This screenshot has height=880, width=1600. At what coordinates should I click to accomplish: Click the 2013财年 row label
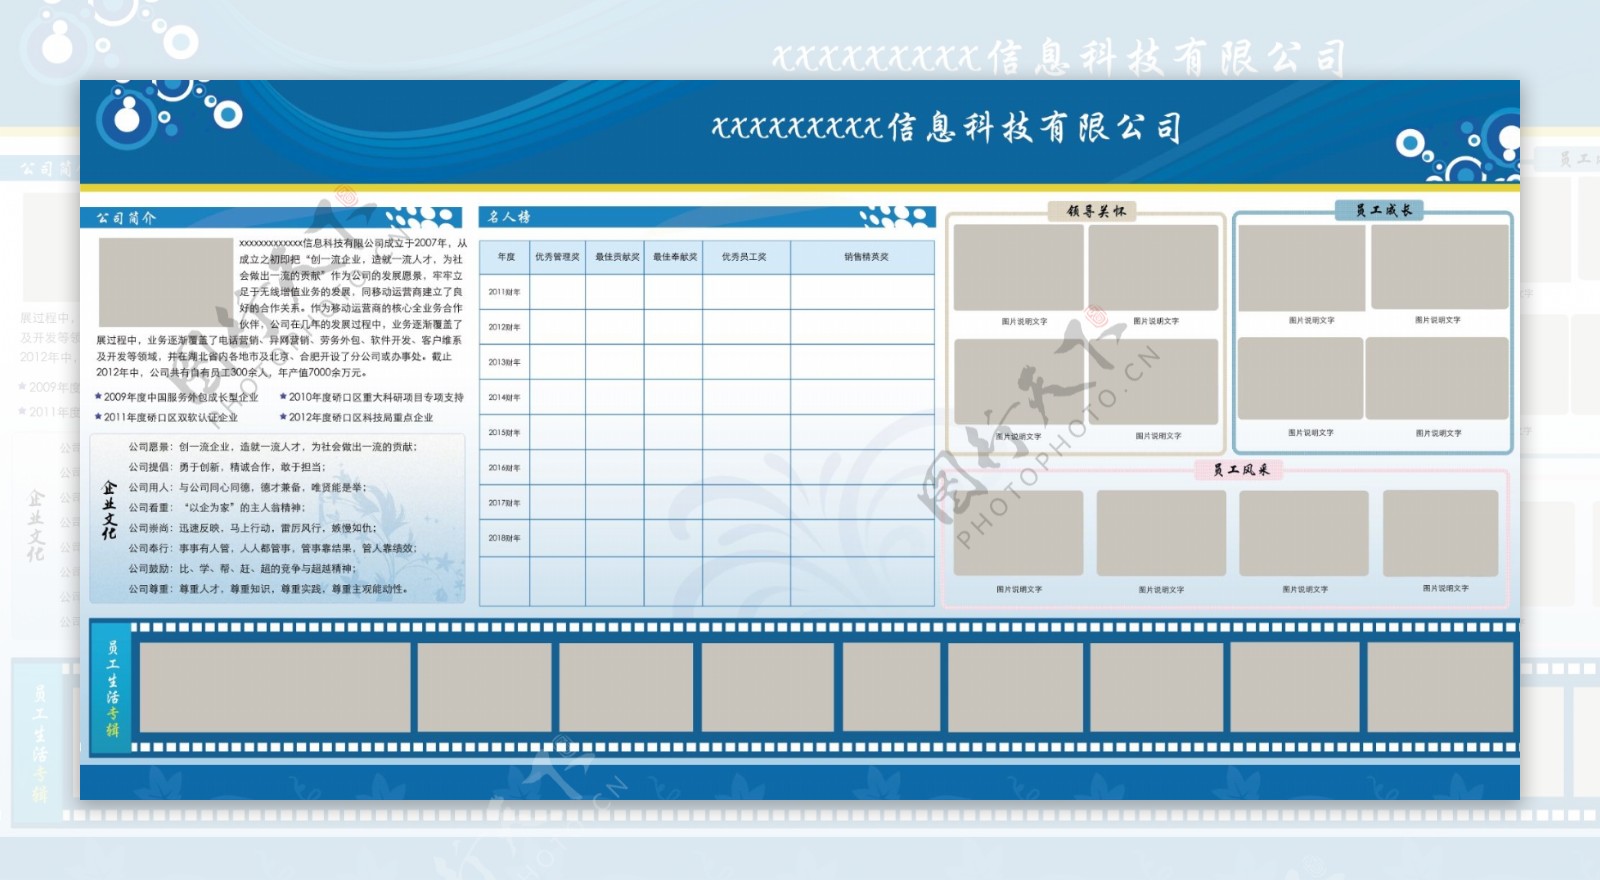(504, 362)
